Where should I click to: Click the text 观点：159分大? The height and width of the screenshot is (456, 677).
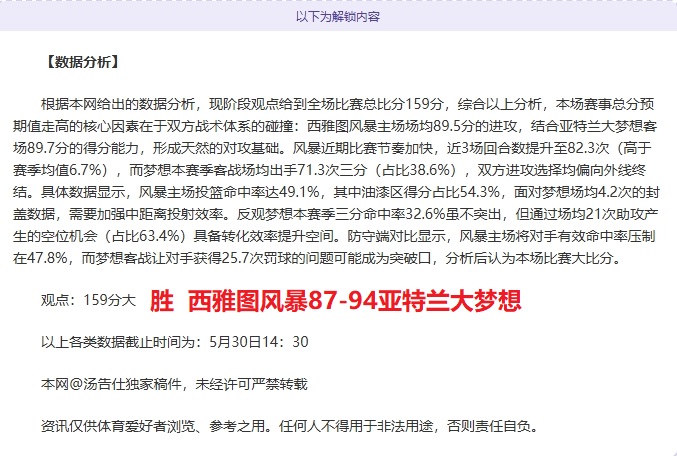(89, 300)
